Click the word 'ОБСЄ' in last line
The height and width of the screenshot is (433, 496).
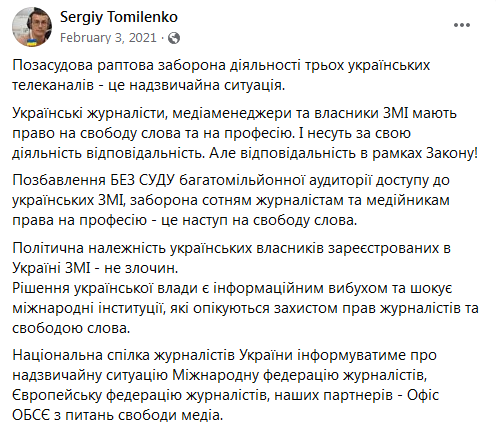(31, 416)
